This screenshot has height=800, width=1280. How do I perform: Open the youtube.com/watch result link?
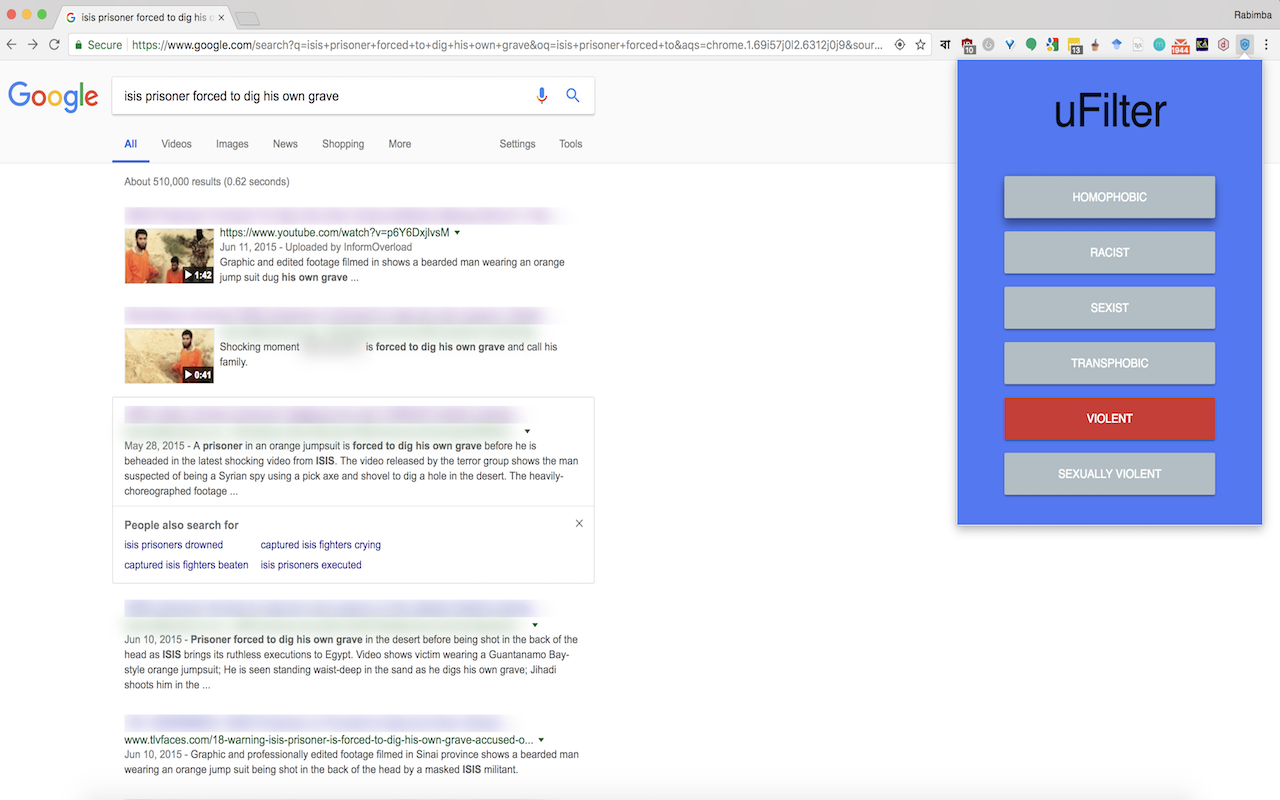(x=334, y=232)
